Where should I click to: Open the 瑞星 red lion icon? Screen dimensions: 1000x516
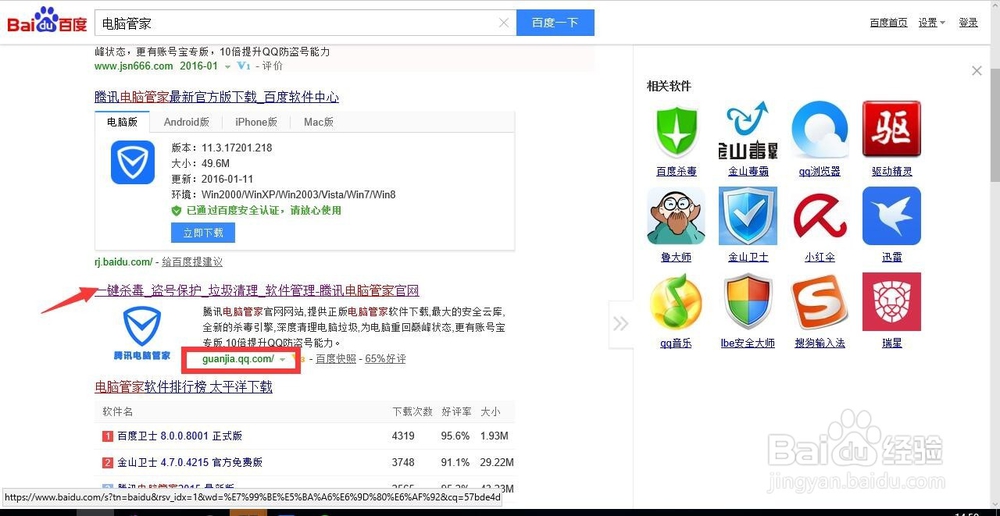point(891,302)
